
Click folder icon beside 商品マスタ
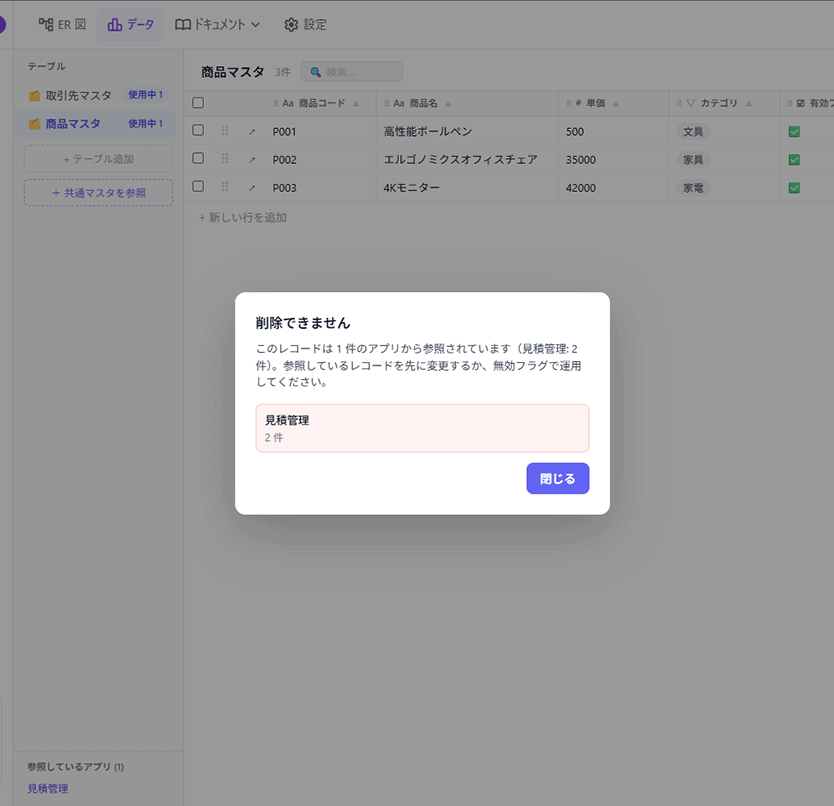(x=35, y=124)
